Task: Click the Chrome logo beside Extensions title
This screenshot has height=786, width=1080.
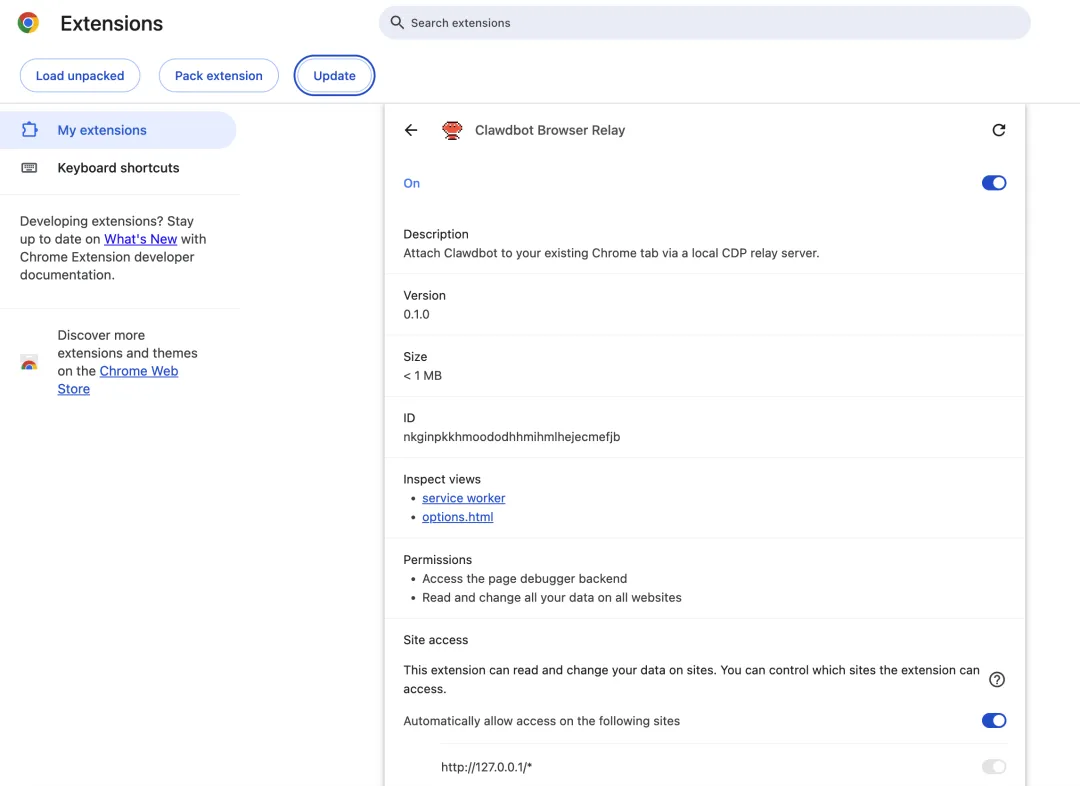Action: (27, 22)
